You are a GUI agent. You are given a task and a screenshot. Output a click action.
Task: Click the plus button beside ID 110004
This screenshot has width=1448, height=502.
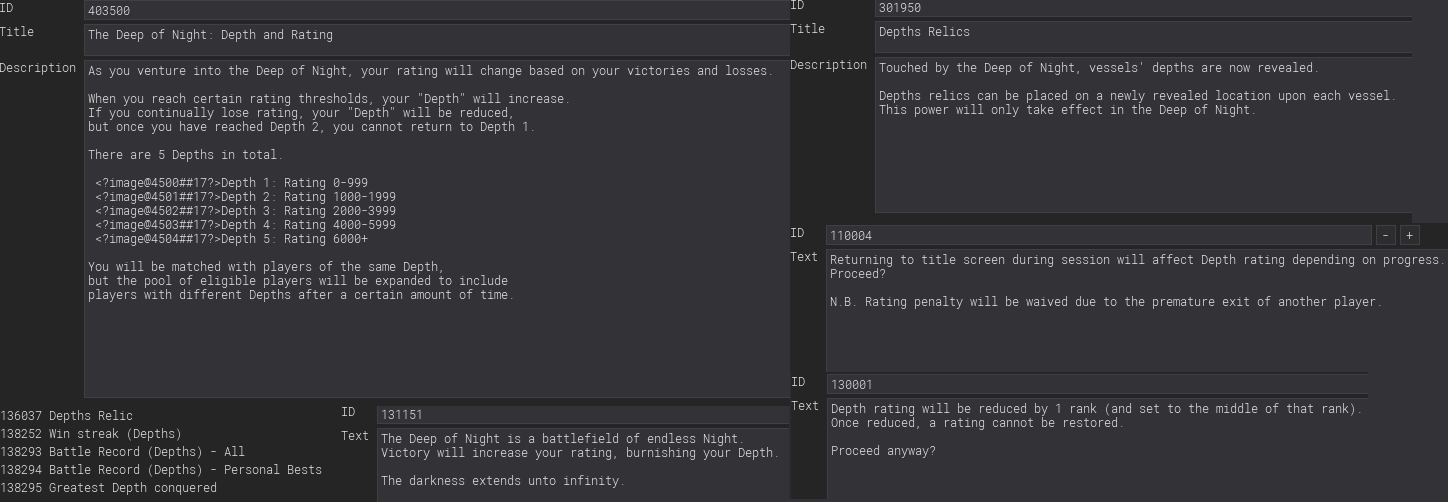(1409, 235)
